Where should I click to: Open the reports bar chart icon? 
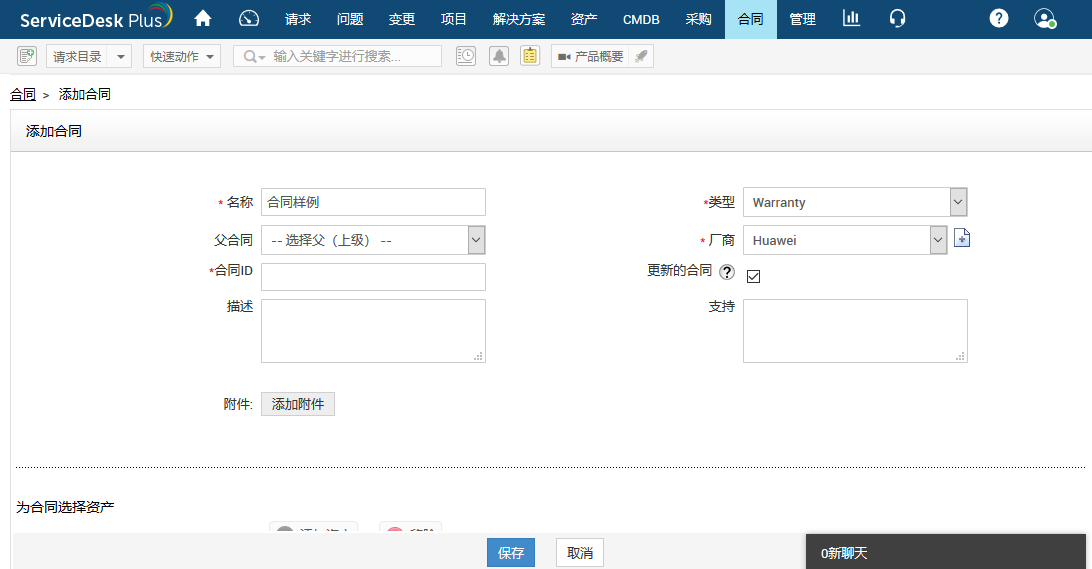(x=851, y=18)
